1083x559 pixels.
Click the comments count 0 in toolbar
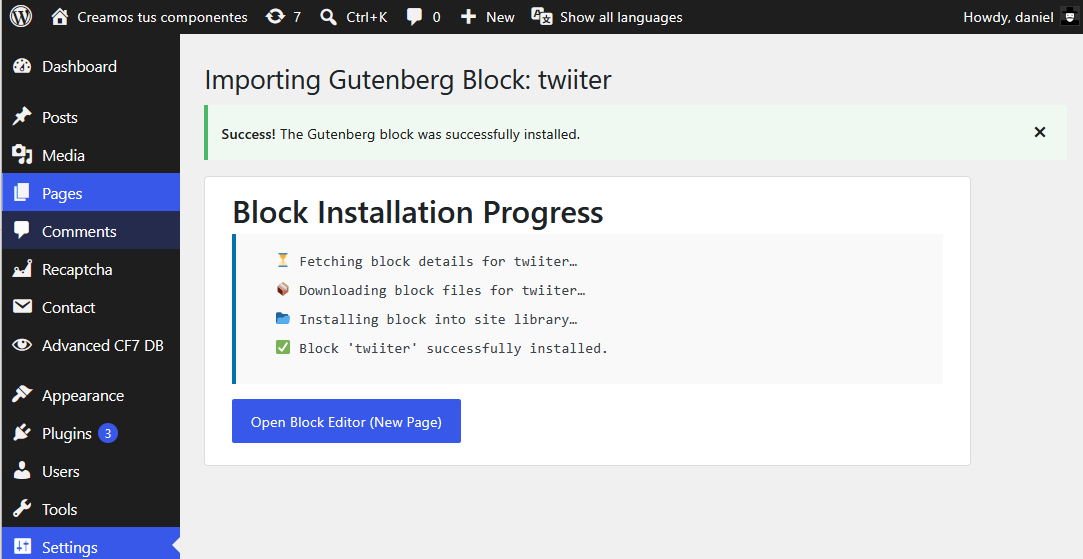tap(437, 17)
